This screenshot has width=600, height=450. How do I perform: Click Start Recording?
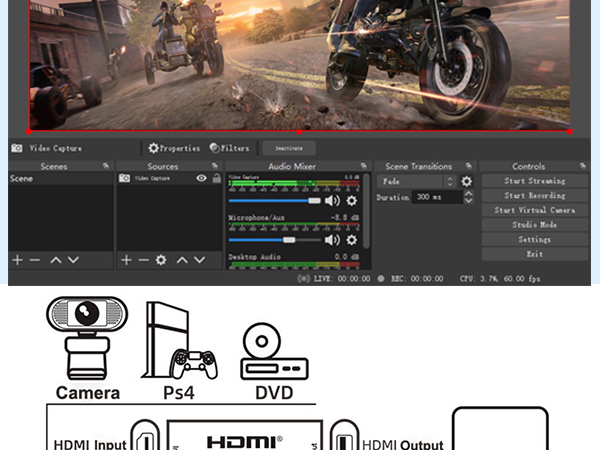(535, 196)
